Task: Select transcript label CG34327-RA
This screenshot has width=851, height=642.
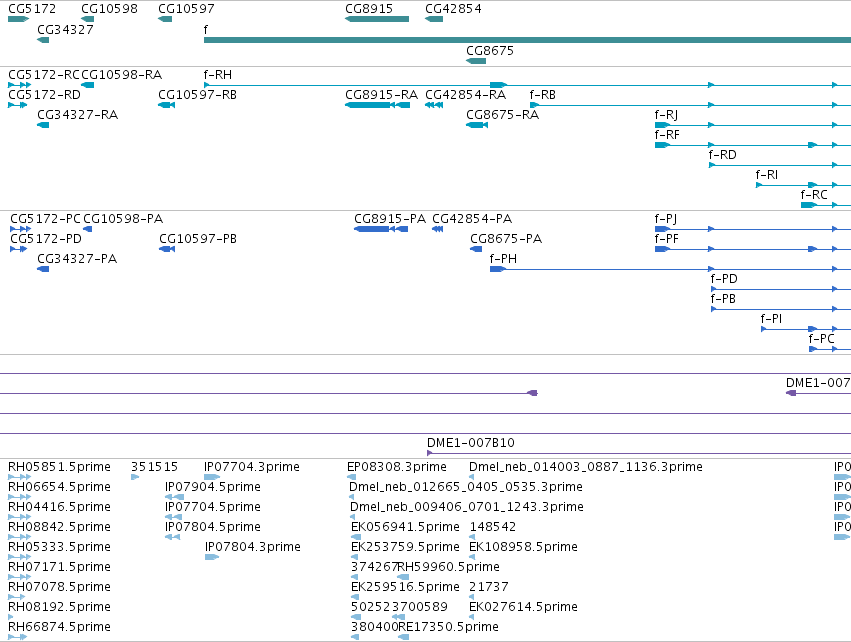Action: [78, 115]
